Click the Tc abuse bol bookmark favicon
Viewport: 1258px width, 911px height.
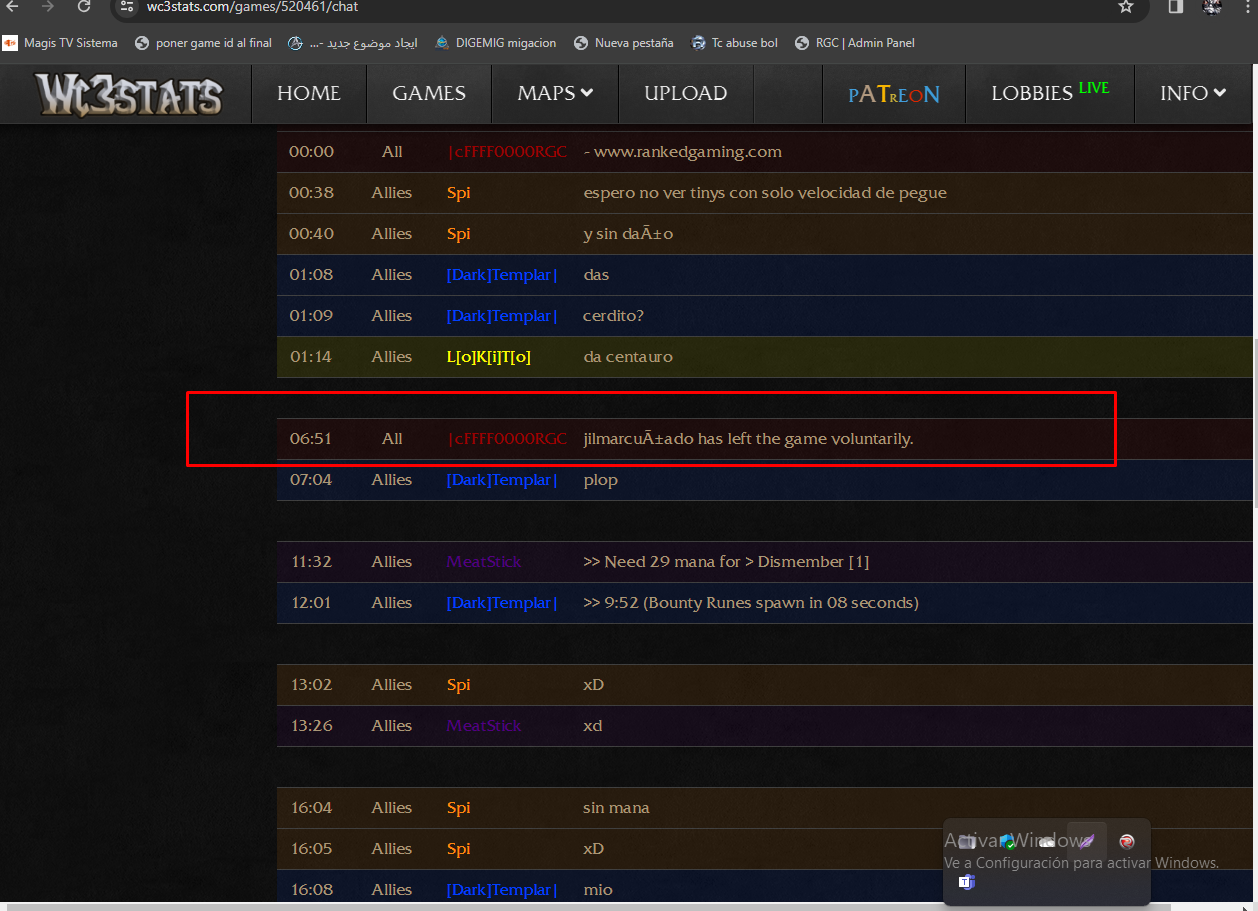pyautogui.click(x=698, y=43)
